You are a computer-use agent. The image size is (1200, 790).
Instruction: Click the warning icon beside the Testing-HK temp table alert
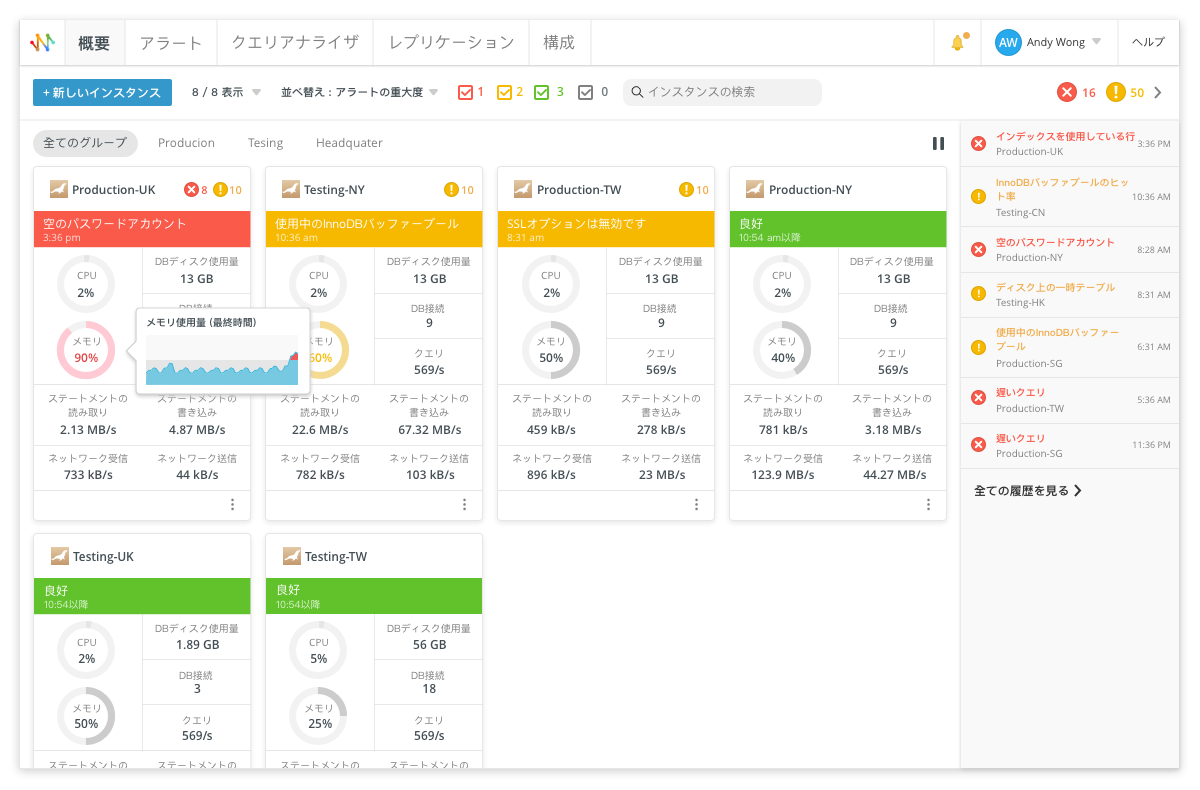click(978, 294)
